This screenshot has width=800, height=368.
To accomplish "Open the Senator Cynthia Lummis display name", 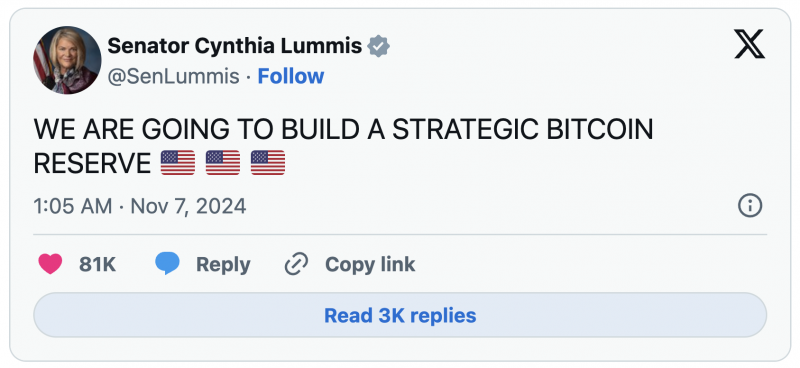I will (235, 46).
